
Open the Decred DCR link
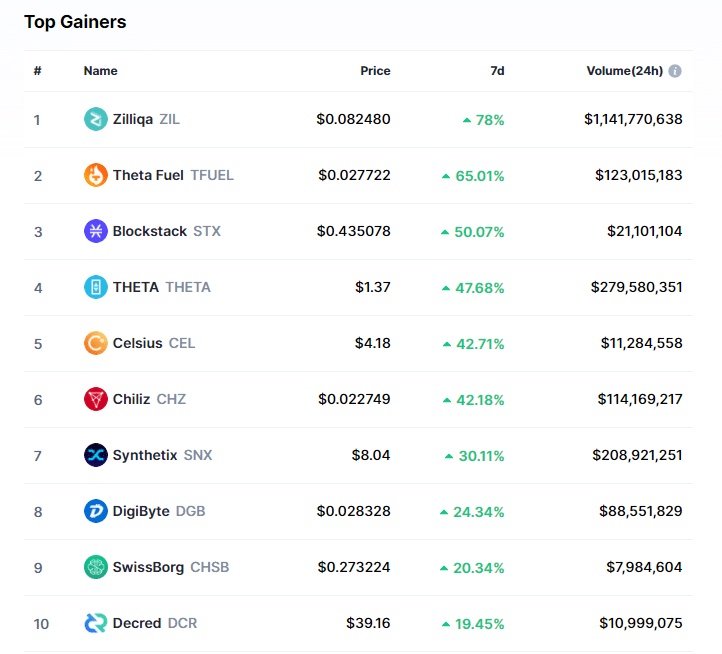(x=137, y=623)
